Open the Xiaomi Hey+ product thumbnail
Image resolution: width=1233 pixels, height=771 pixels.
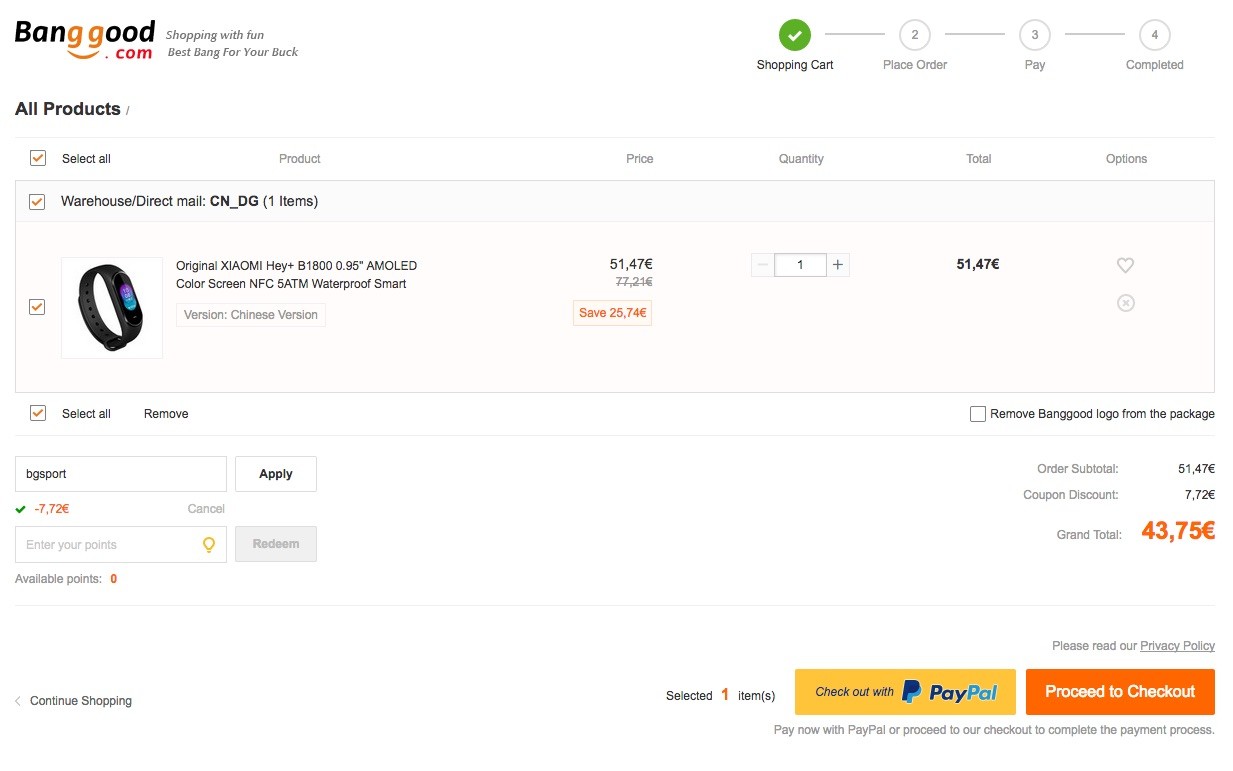[x=112, y=307]
